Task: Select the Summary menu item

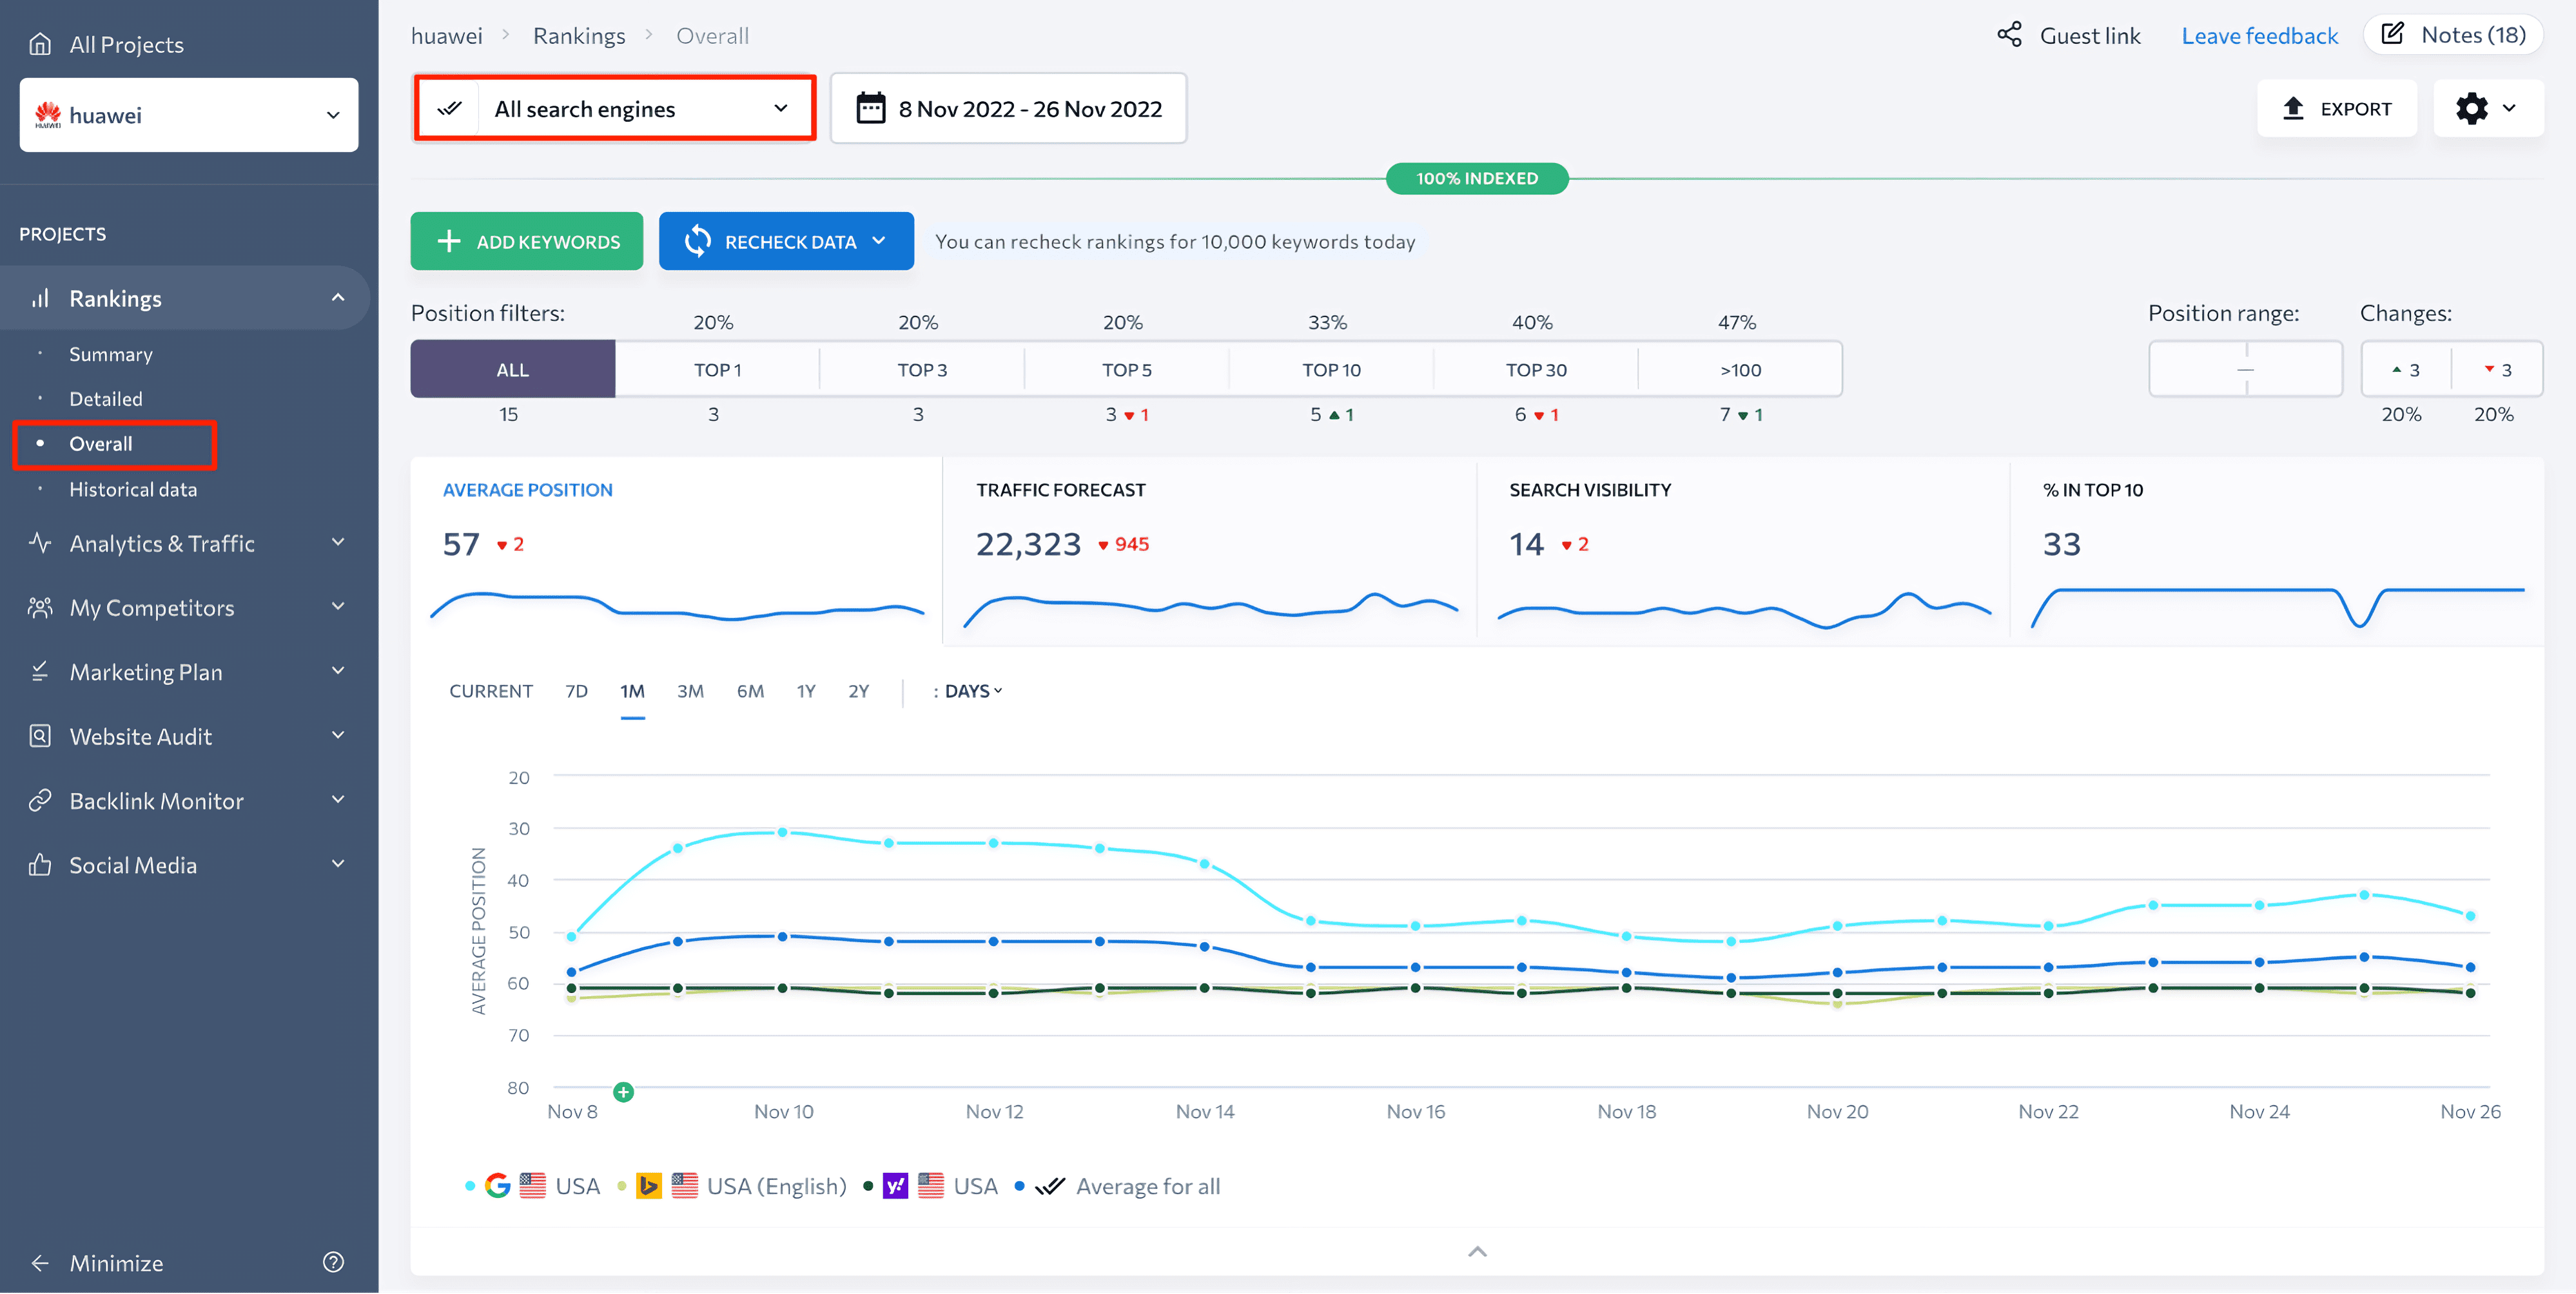Action: coord(109,353)
